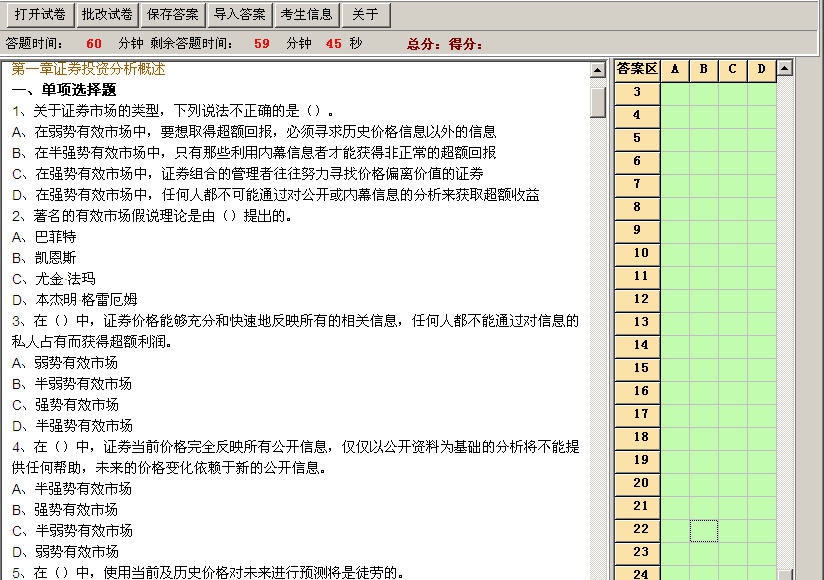Viewport: 824px width, 580px height.
Task: Select answer A for question 3
Action: tap(675, 94)
